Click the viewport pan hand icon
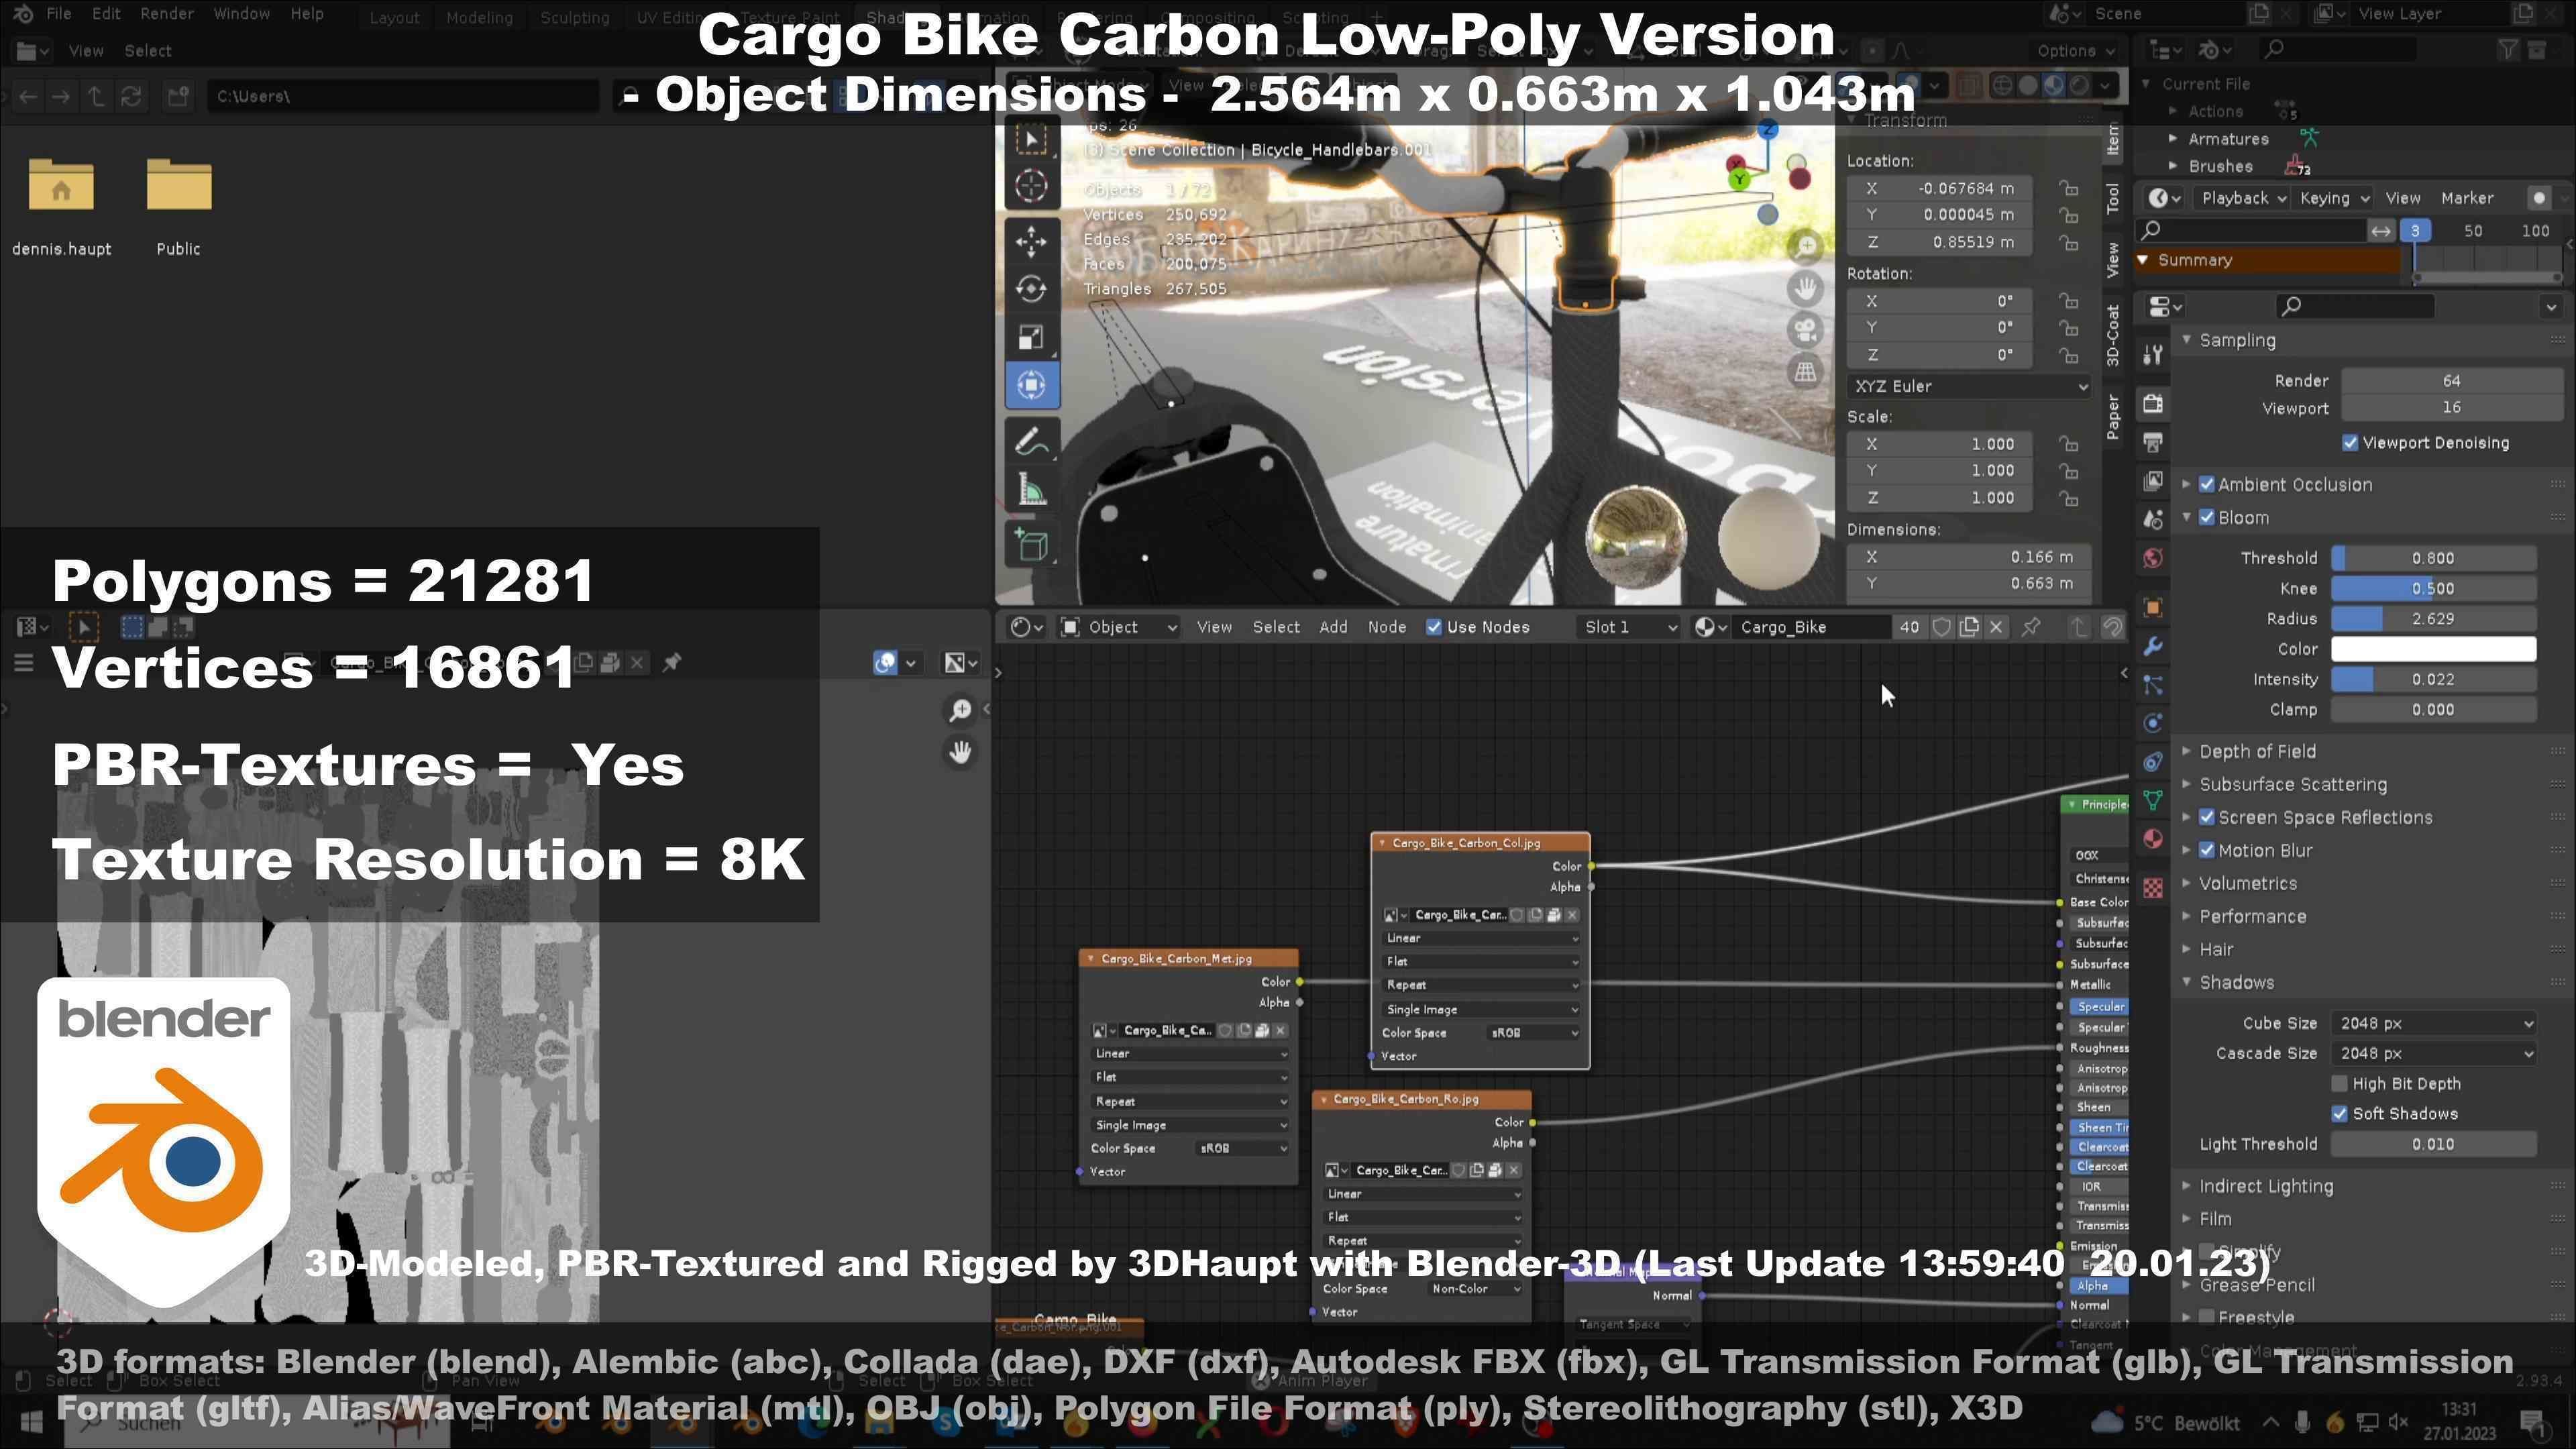Image resolution: width=2576 pixels, height=1449 pixels. 1805,289
